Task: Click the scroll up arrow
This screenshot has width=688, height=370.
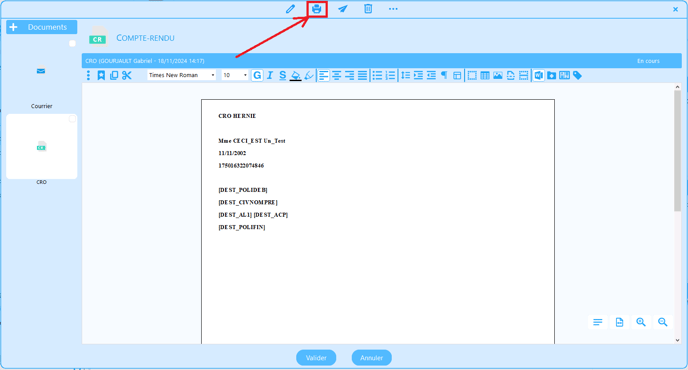Action: coord(677,87)
